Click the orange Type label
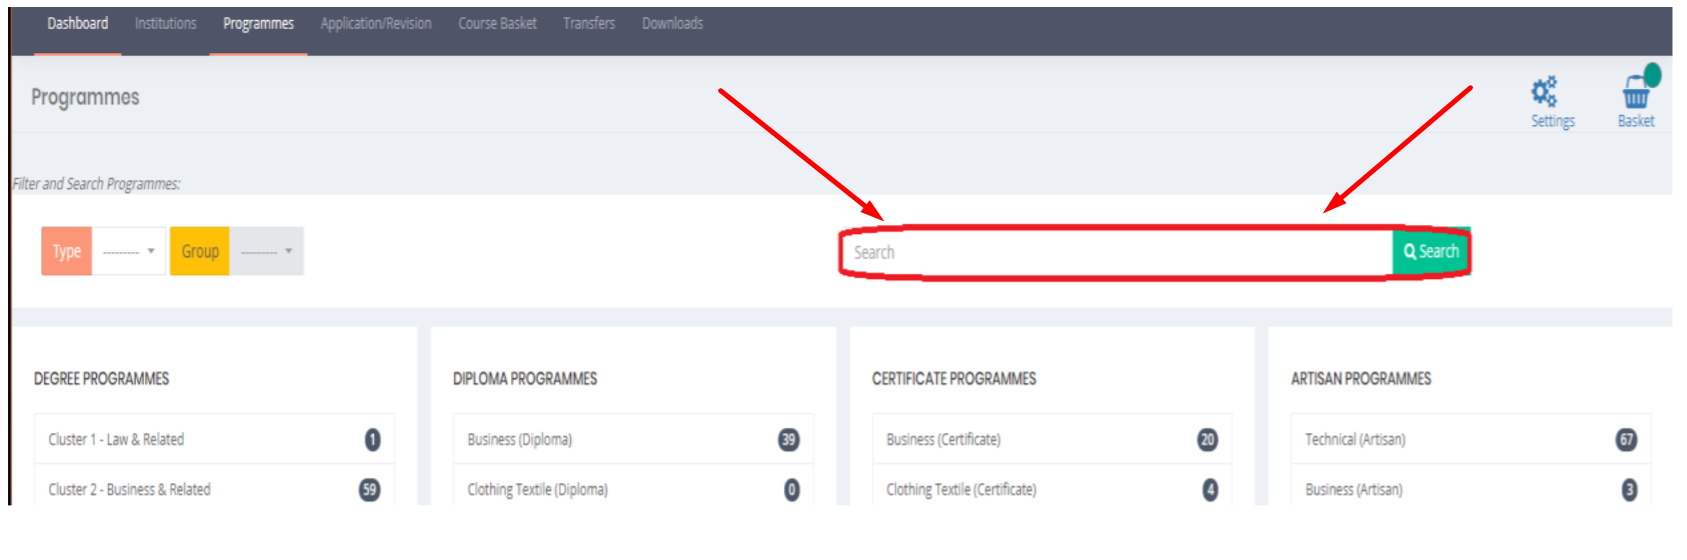1687x560 pixels. click(x=67, y=252)
